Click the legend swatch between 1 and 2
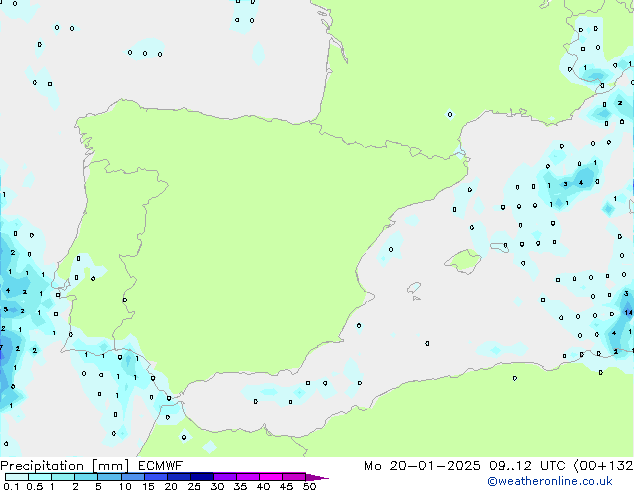This screenshot has width=634, height=490. coord(63,477)
